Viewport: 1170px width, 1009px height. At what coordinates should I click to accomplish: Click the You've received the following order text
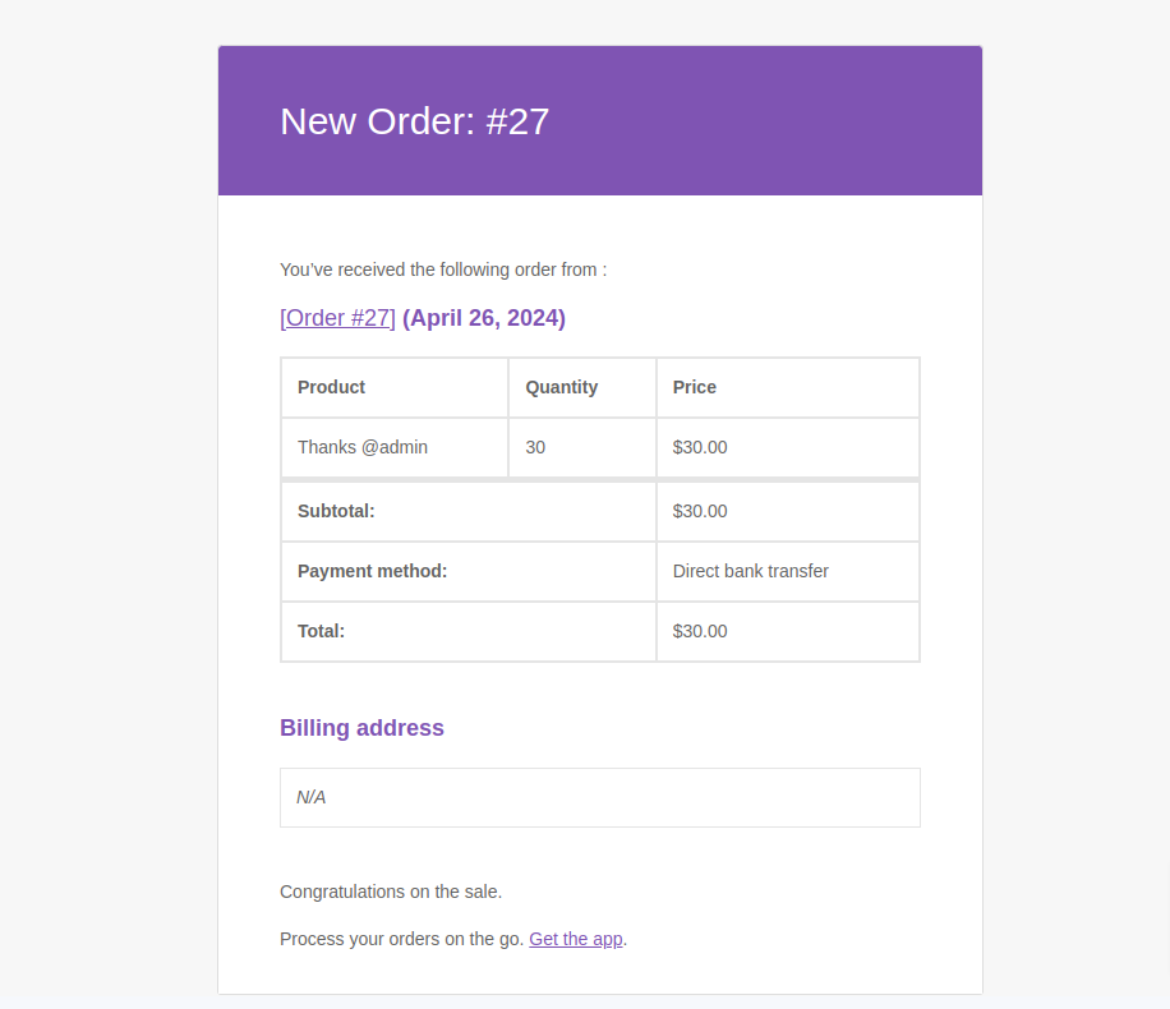[x=442, y=269]
